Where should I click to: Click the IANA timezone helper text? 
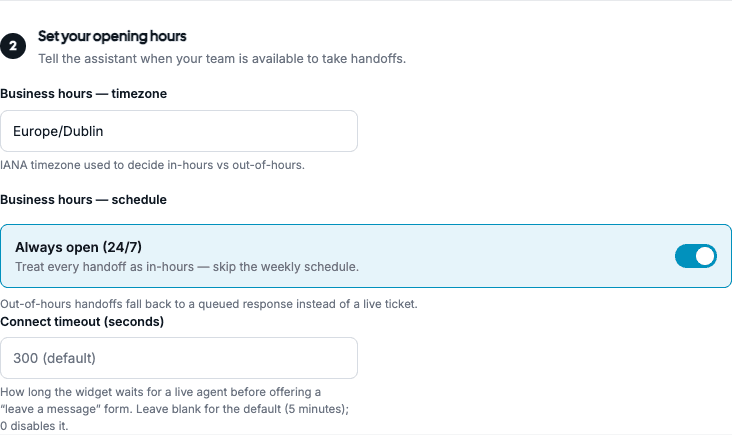pyautogui.click(x=152, y=165)
